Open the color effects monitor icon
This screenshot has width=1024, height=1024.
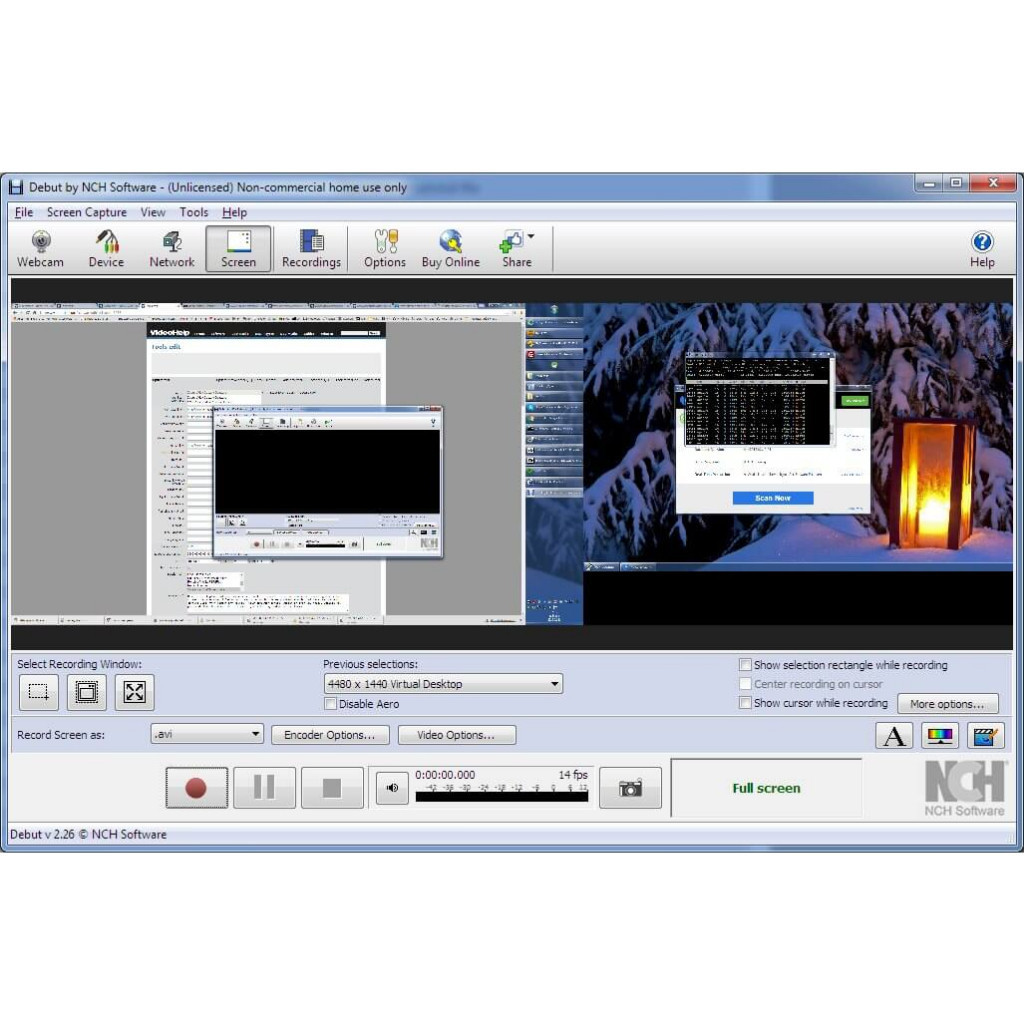point(940,736)
